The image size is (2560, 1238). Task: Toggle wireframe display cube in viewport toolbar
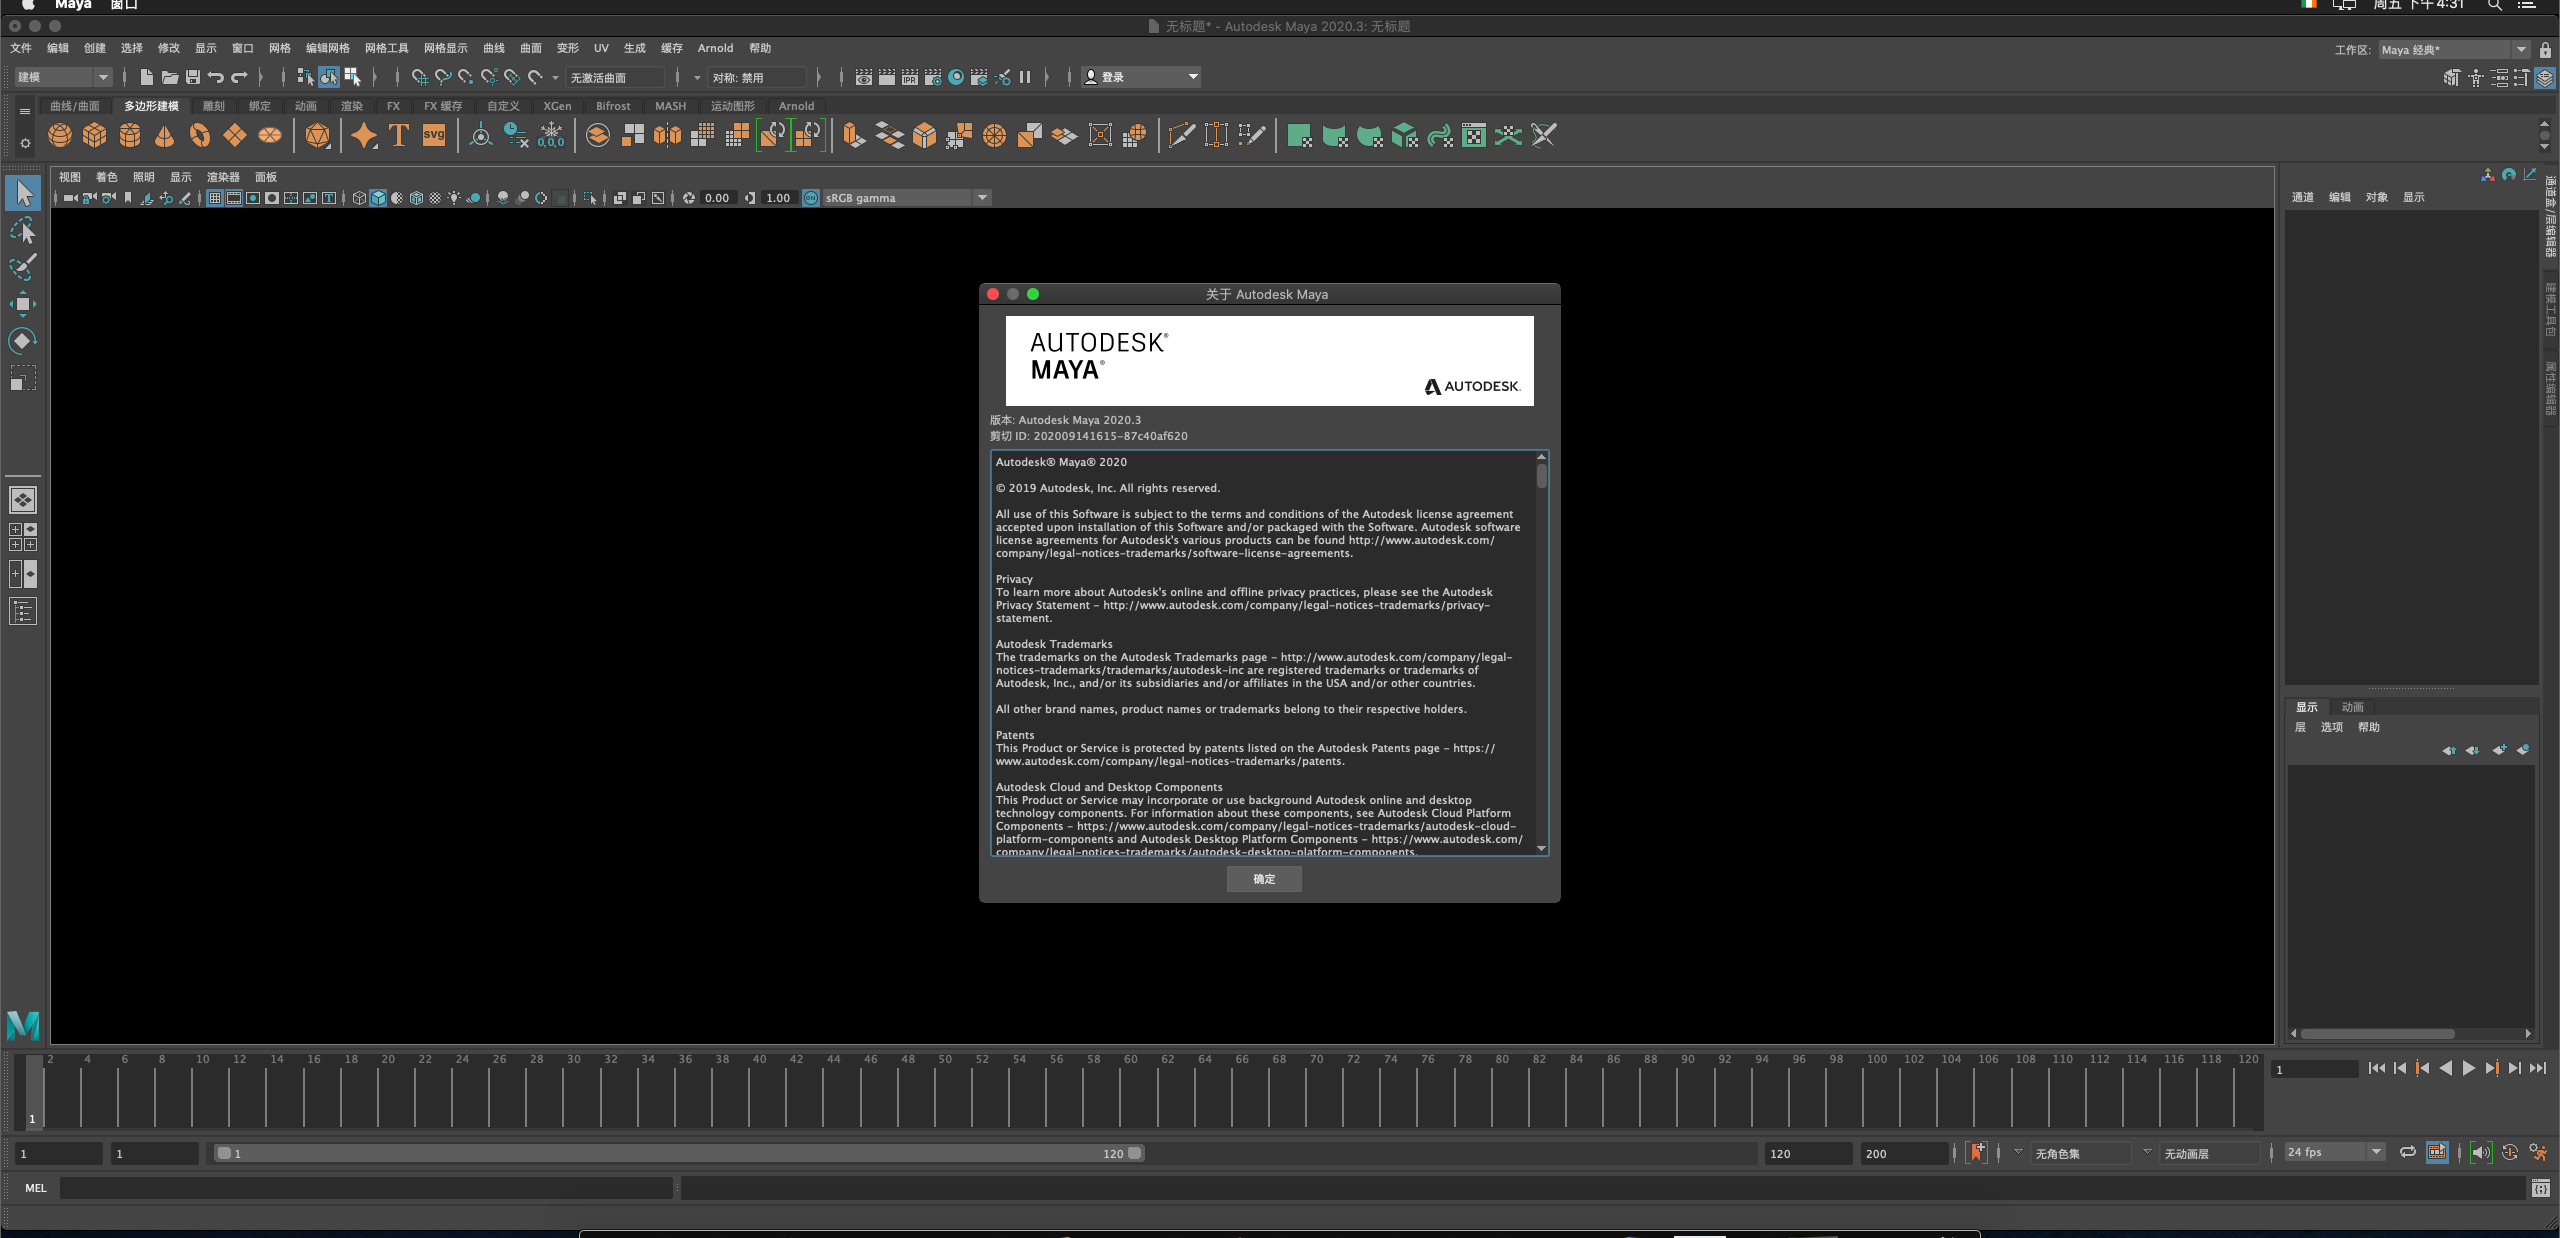359,198
